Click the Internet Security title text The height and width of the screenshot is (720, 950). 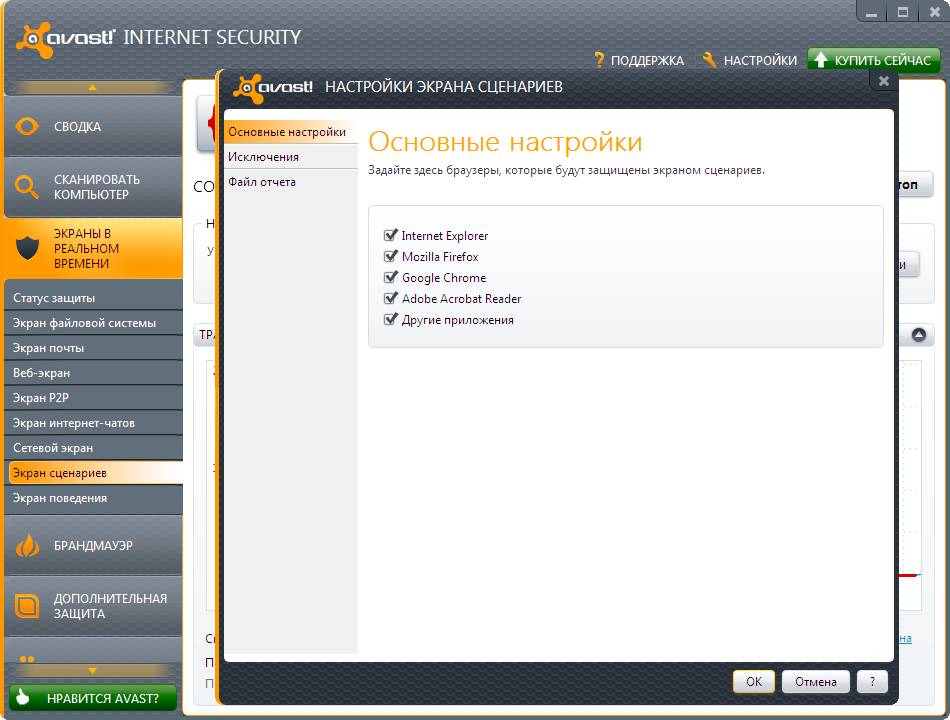[x=212, y=38]
